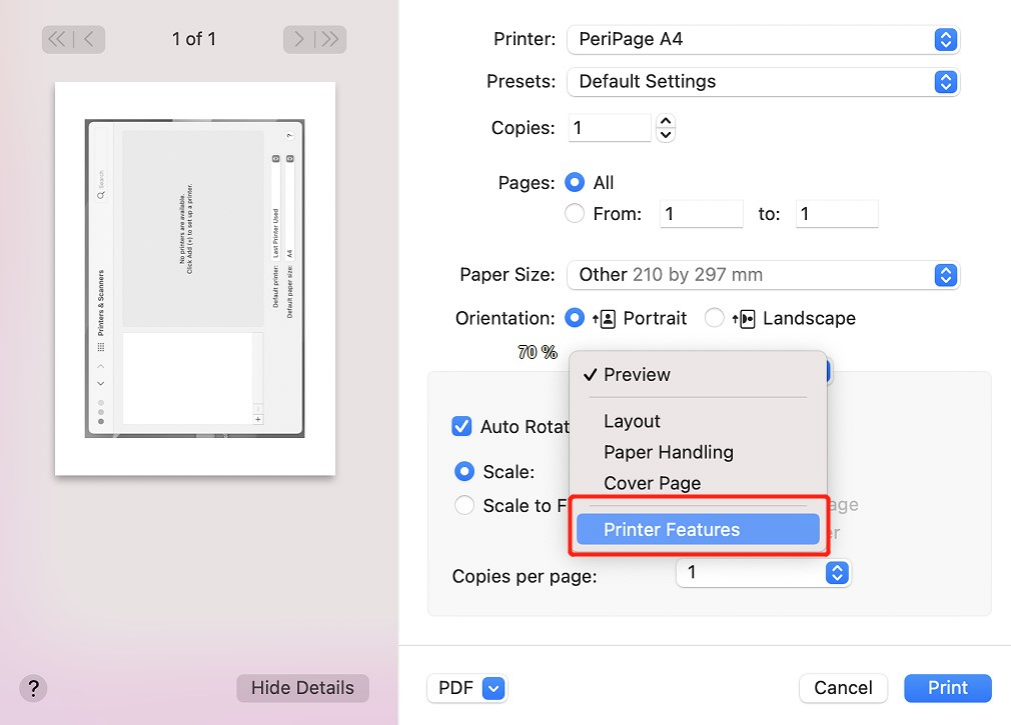Increment Copies using the stepper arrows
The height and width of the screenshot is (725, 1011).
(665, 121)
